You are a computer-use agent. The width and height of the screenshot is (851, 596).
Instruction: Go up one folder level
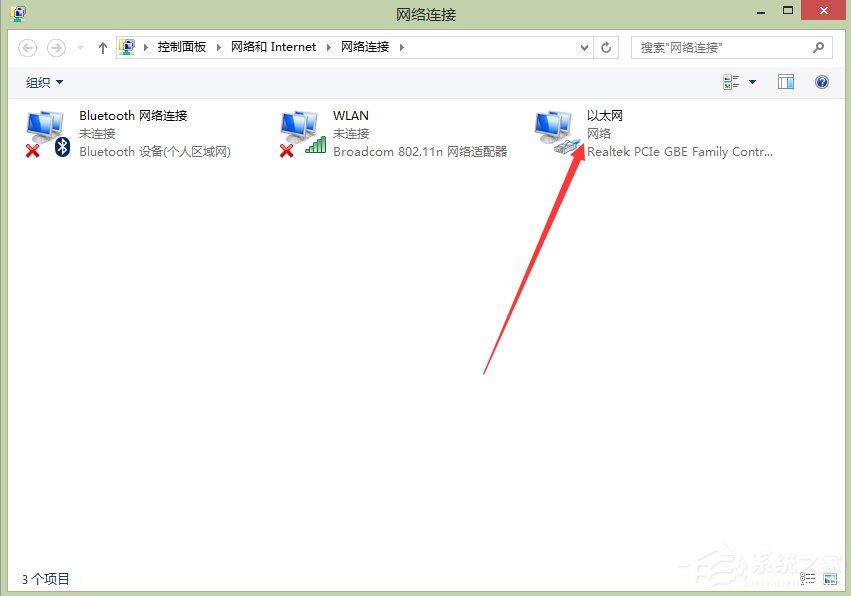coord(103,48)
